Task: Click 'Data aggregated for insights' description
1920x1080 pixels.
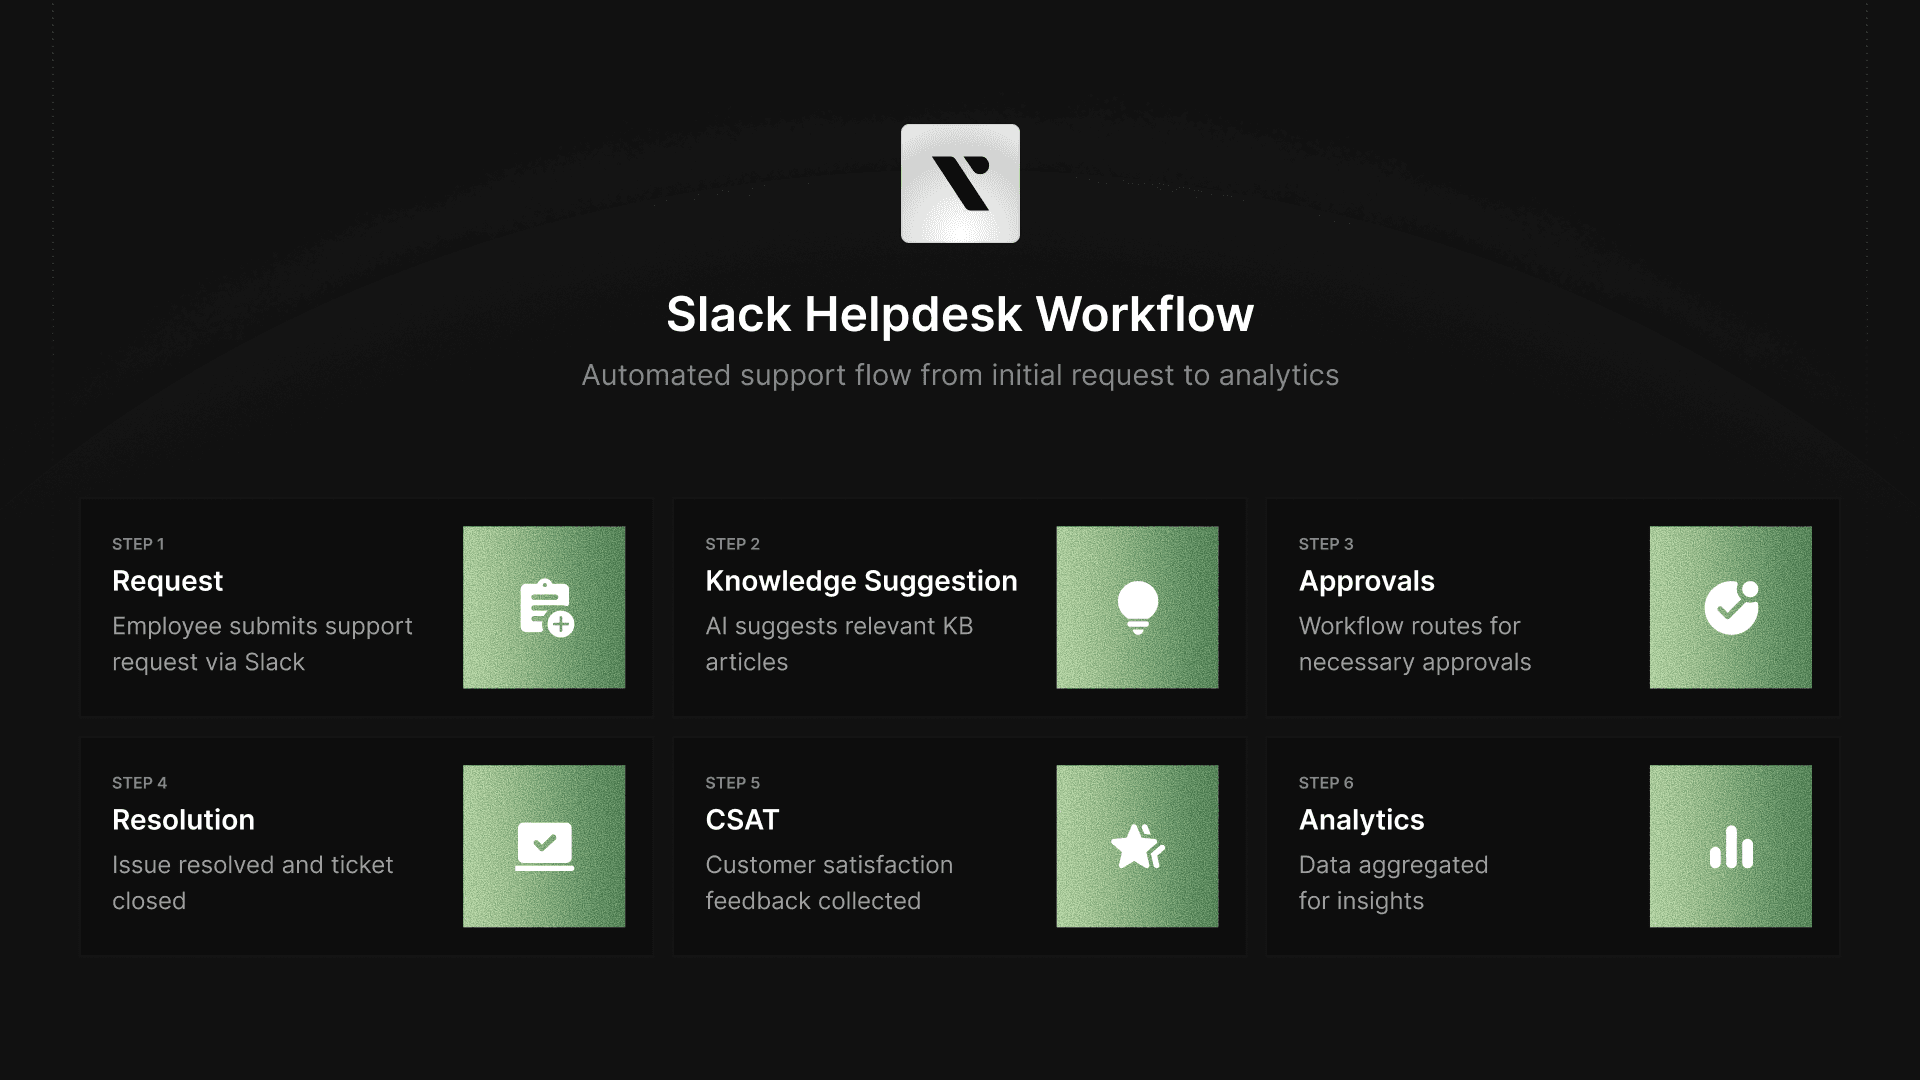Action: (1393, 883)
